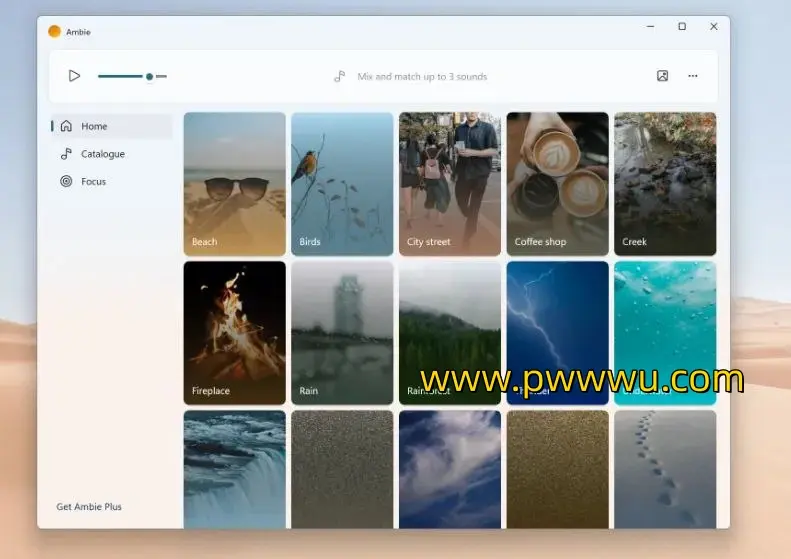This screenshot has height=559, width=791.
Task: Select the Creek sound tile
Action: [665, 183]
